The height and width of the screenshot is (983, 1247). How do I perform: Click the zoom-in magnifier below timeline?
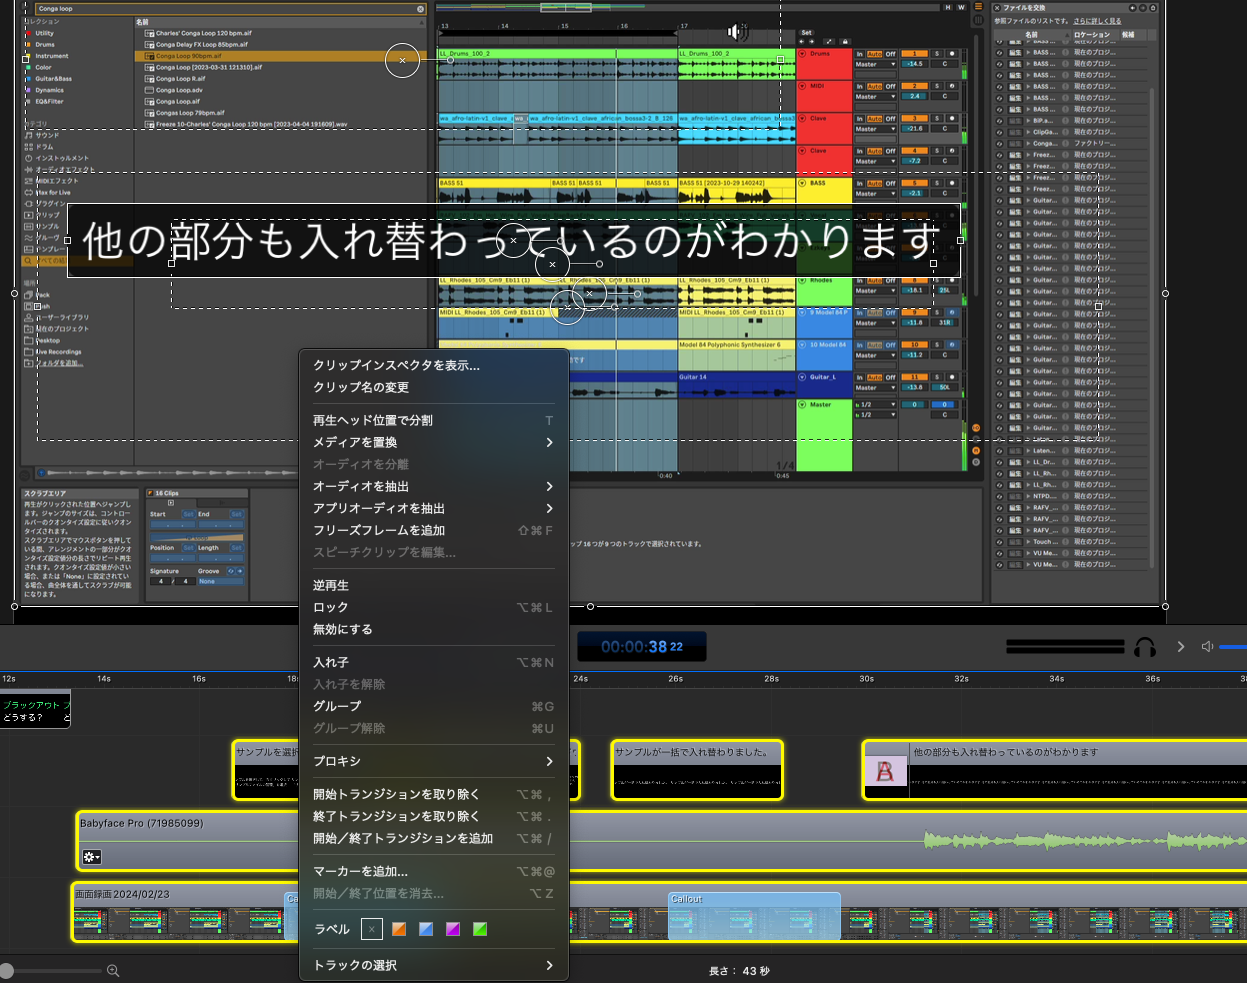coord(113,970)
